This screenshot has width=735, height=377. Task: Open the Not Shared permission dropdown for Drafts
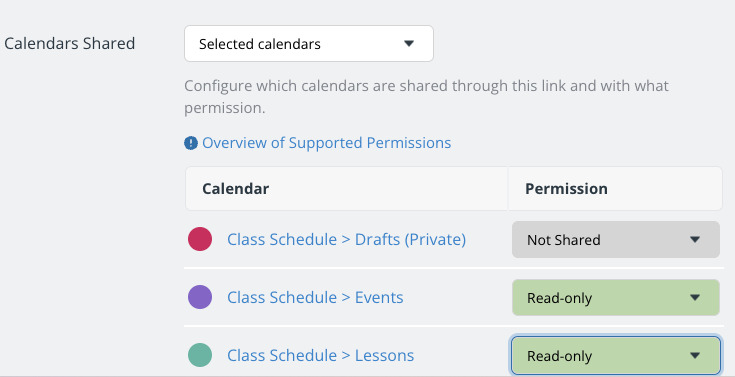coord(615,240)
